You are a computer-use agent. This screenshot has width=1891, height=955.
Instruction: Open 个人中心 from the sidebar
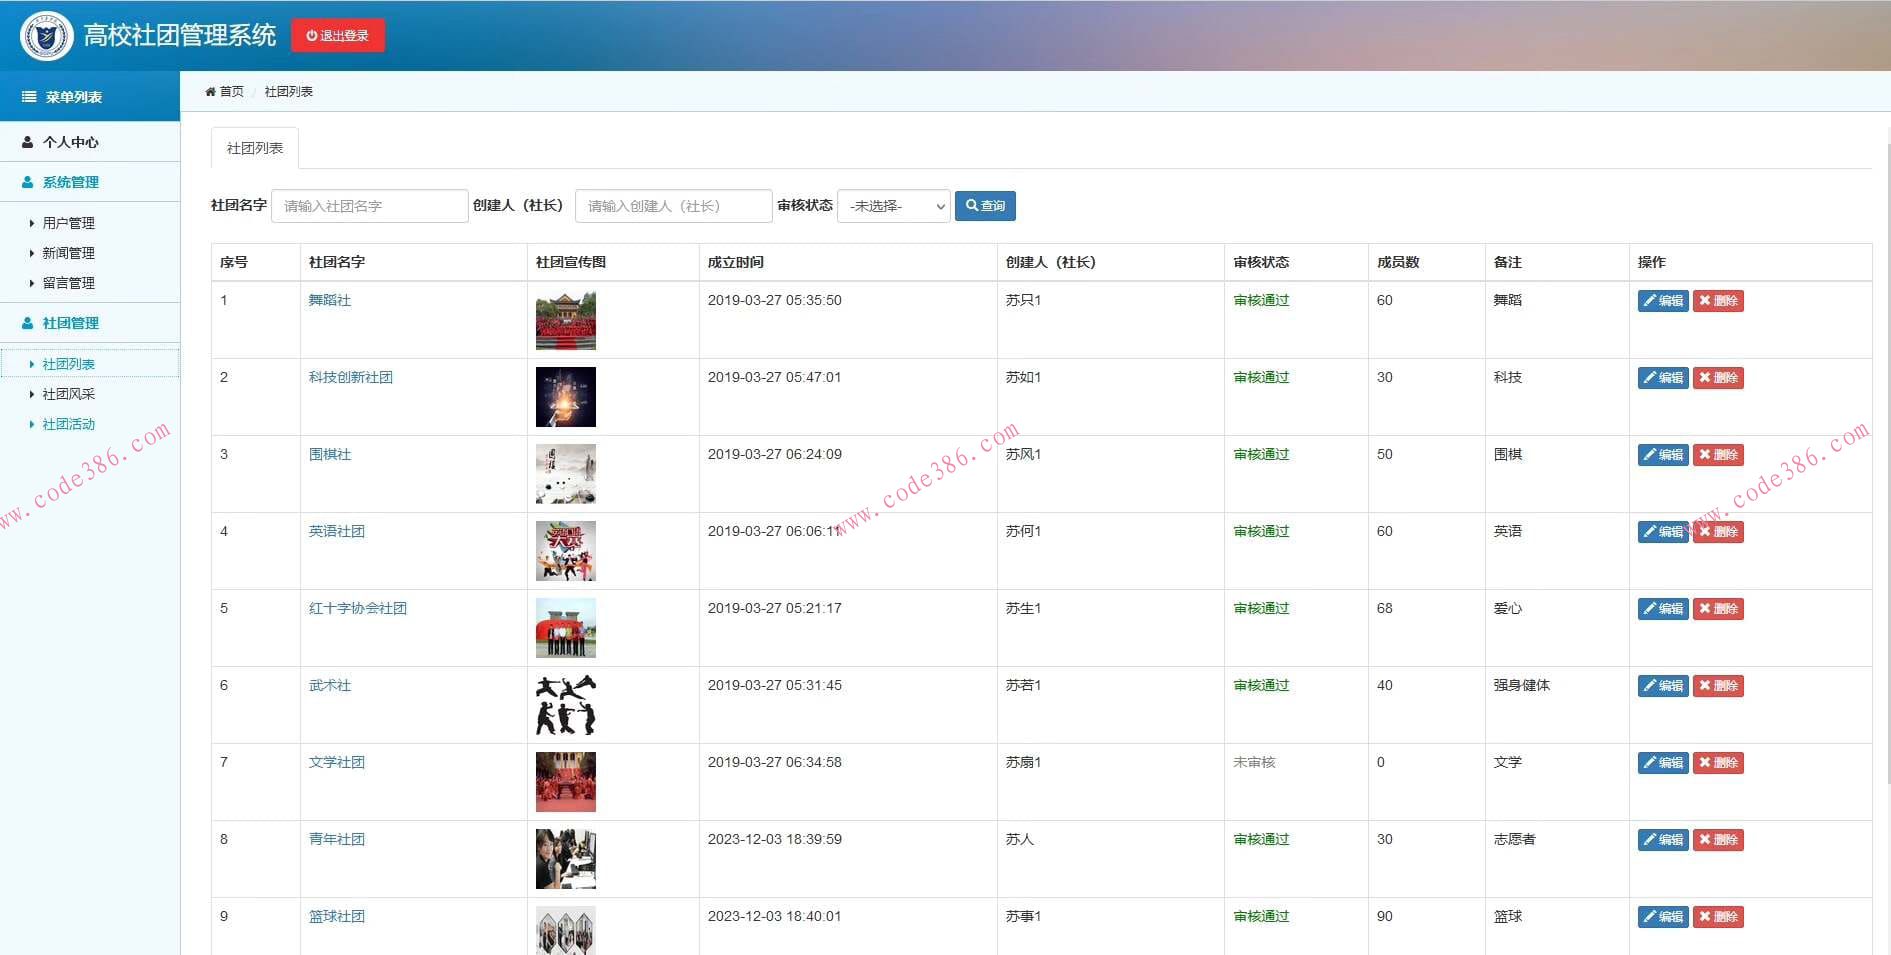click(x=70, y=142)
